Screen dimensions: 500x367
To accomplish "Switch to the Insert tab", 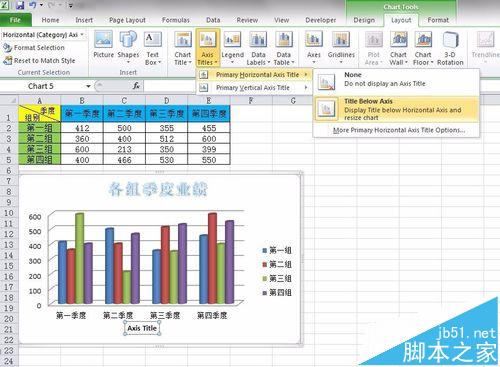I will pos(84,20).
